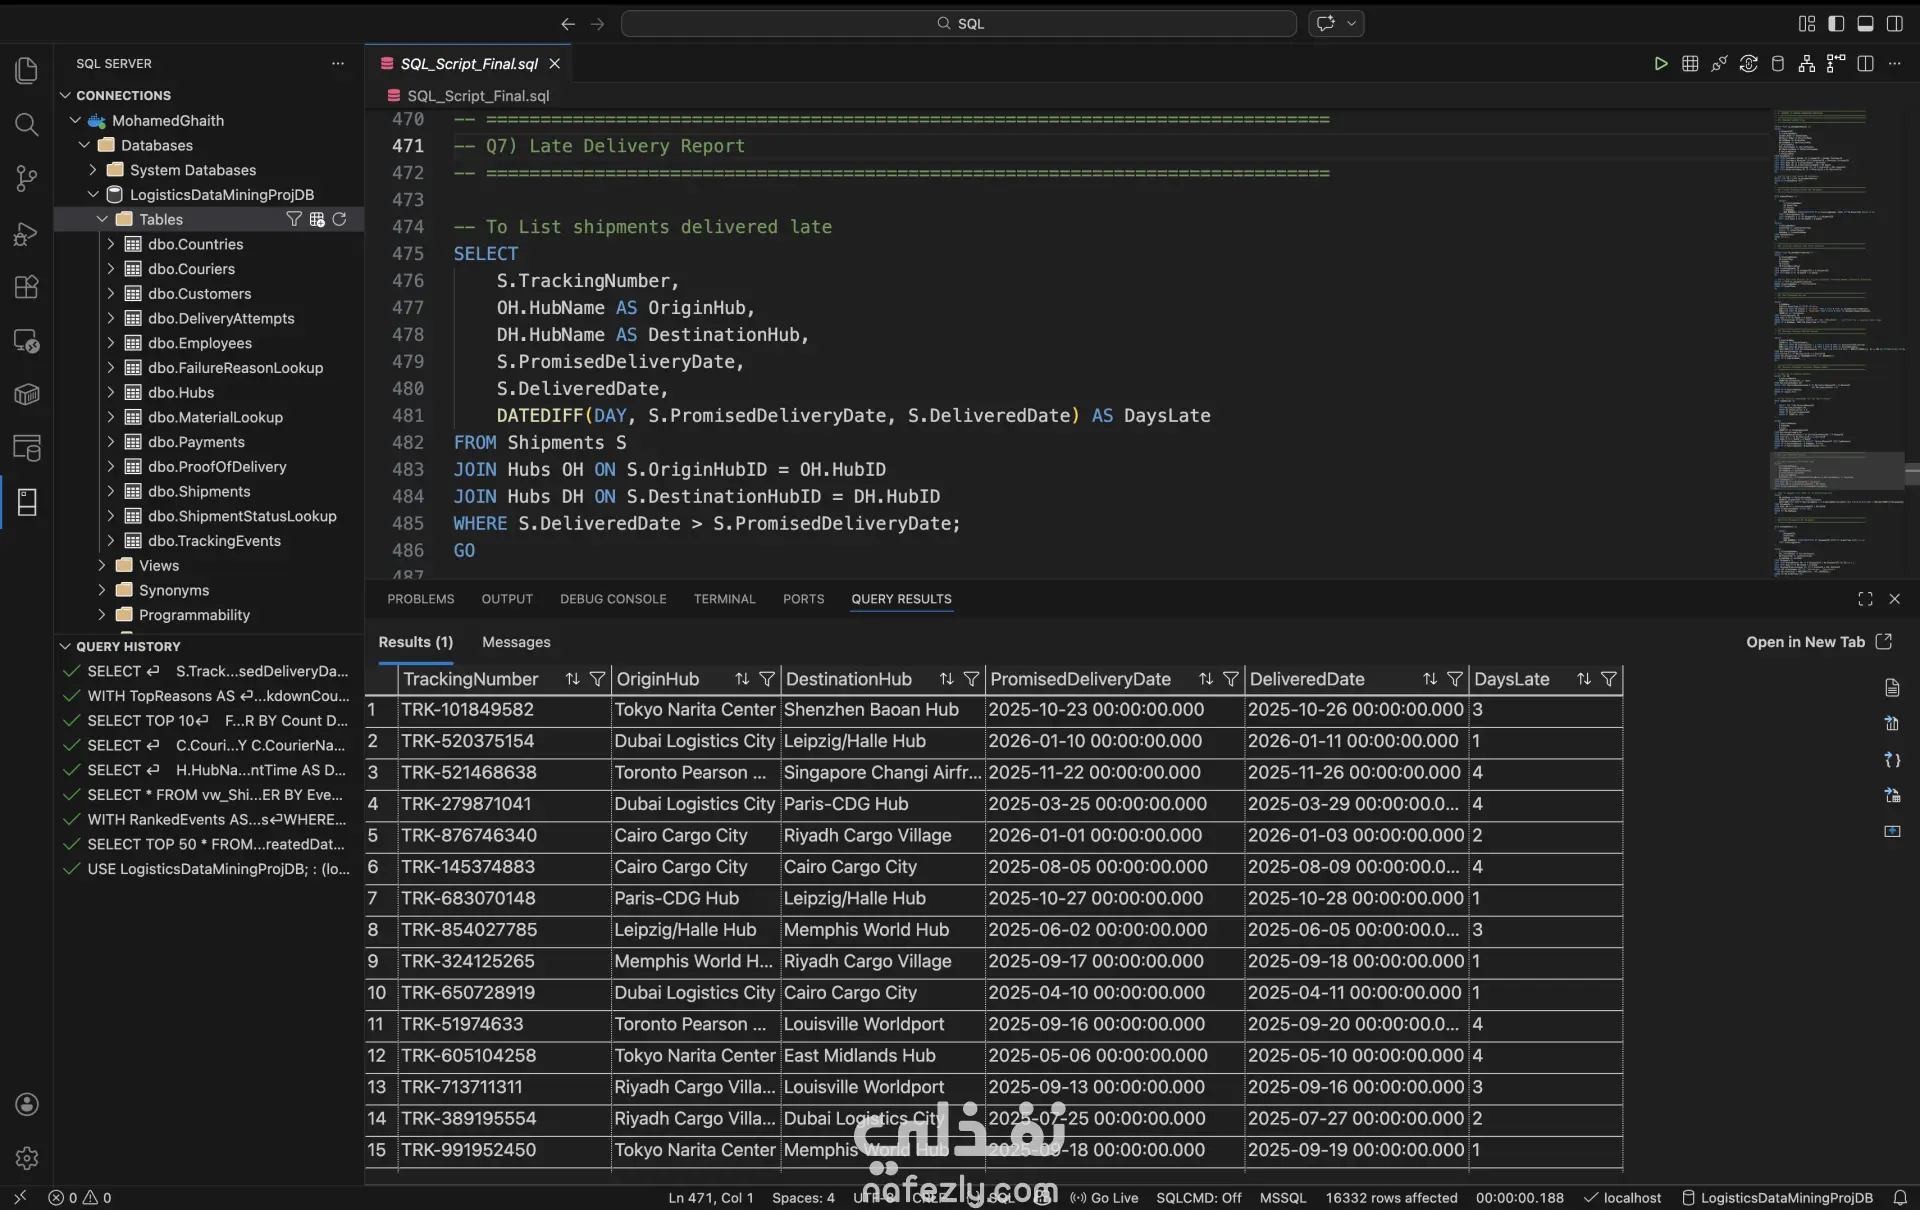The image size is (1920, 1210).
Task: Expand the dbo.Hubs table
Action: 111,392
